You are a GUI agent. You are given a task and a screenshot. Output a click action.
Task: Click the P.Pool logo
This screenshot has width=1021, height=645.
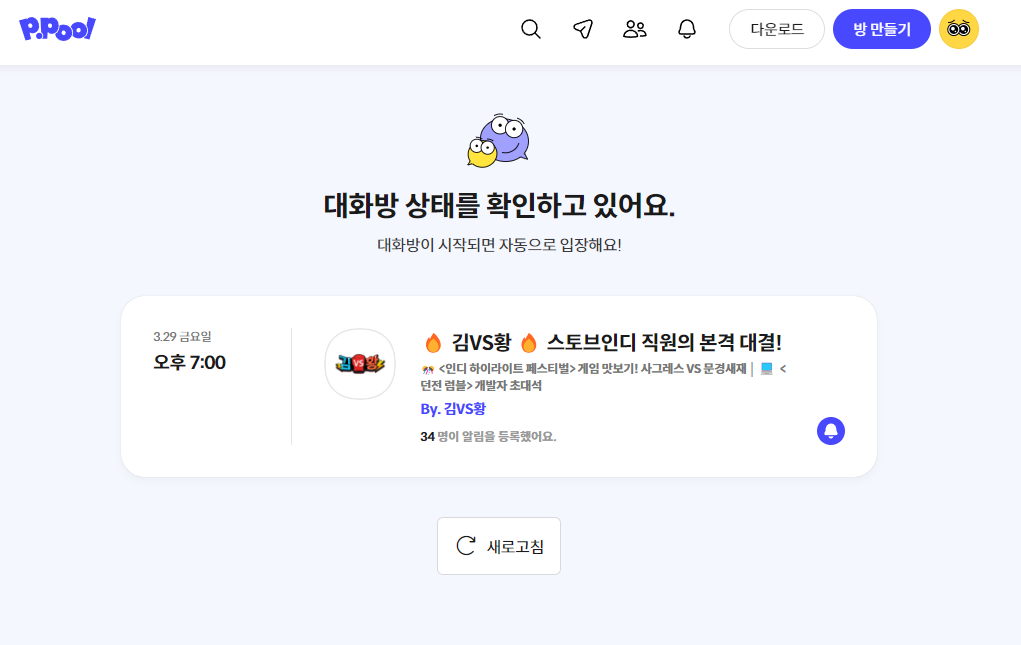pos(57,29)
